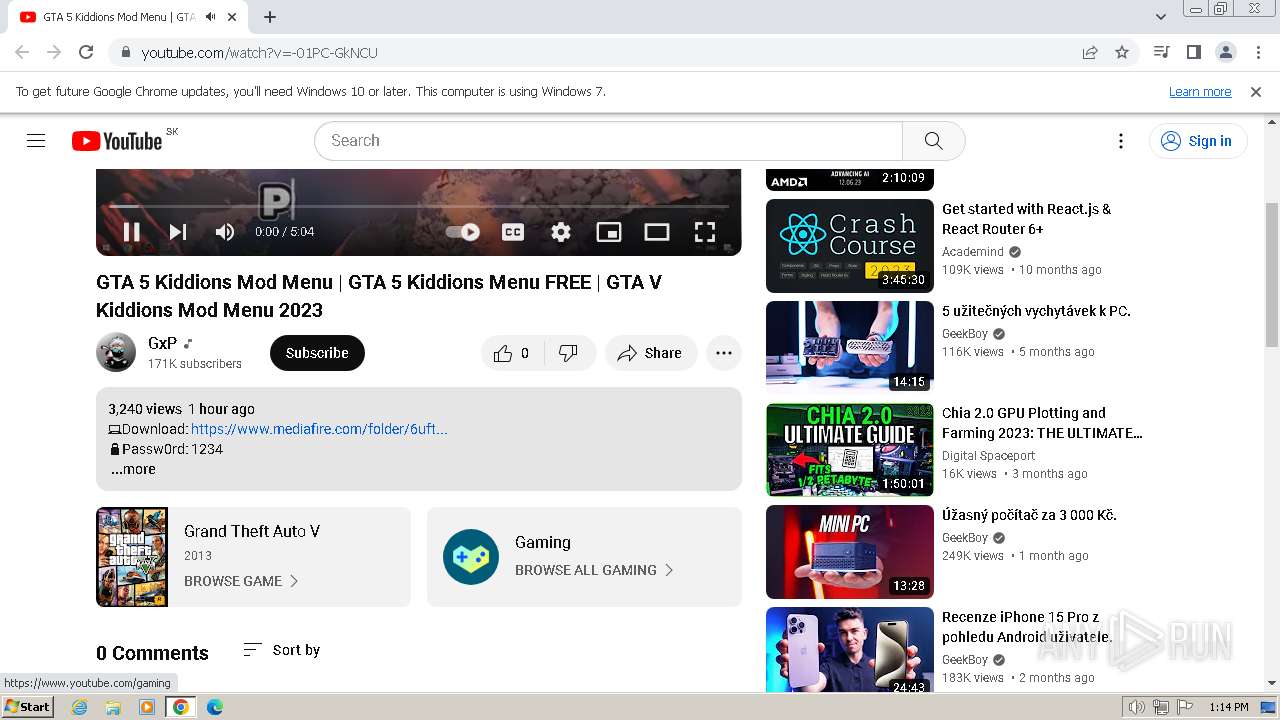Bookmark this tab star icon
1280x720 pixels.
click(1122, 52)
